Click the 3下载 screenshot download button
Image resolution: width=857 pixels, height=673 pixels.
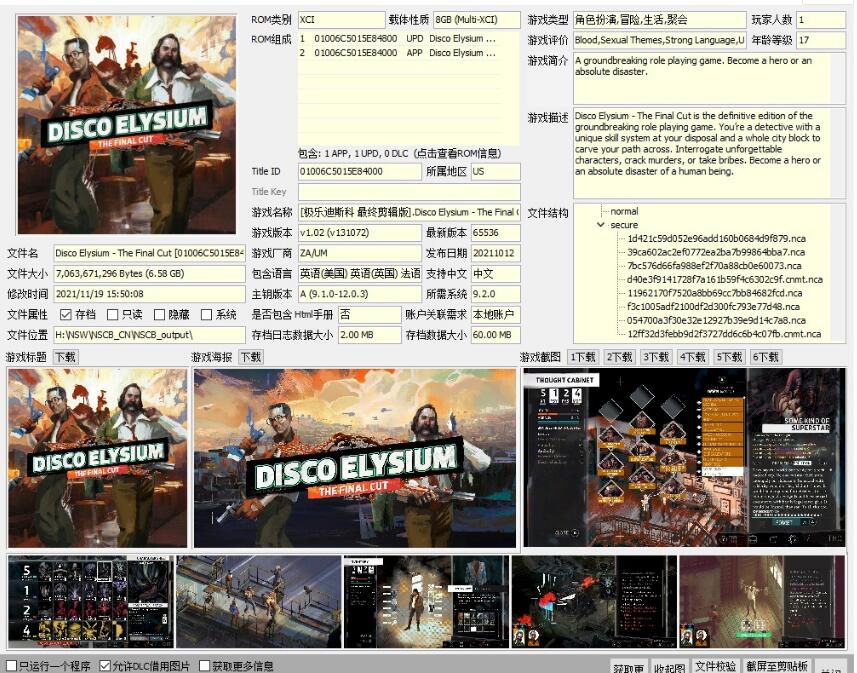[656, 357]
